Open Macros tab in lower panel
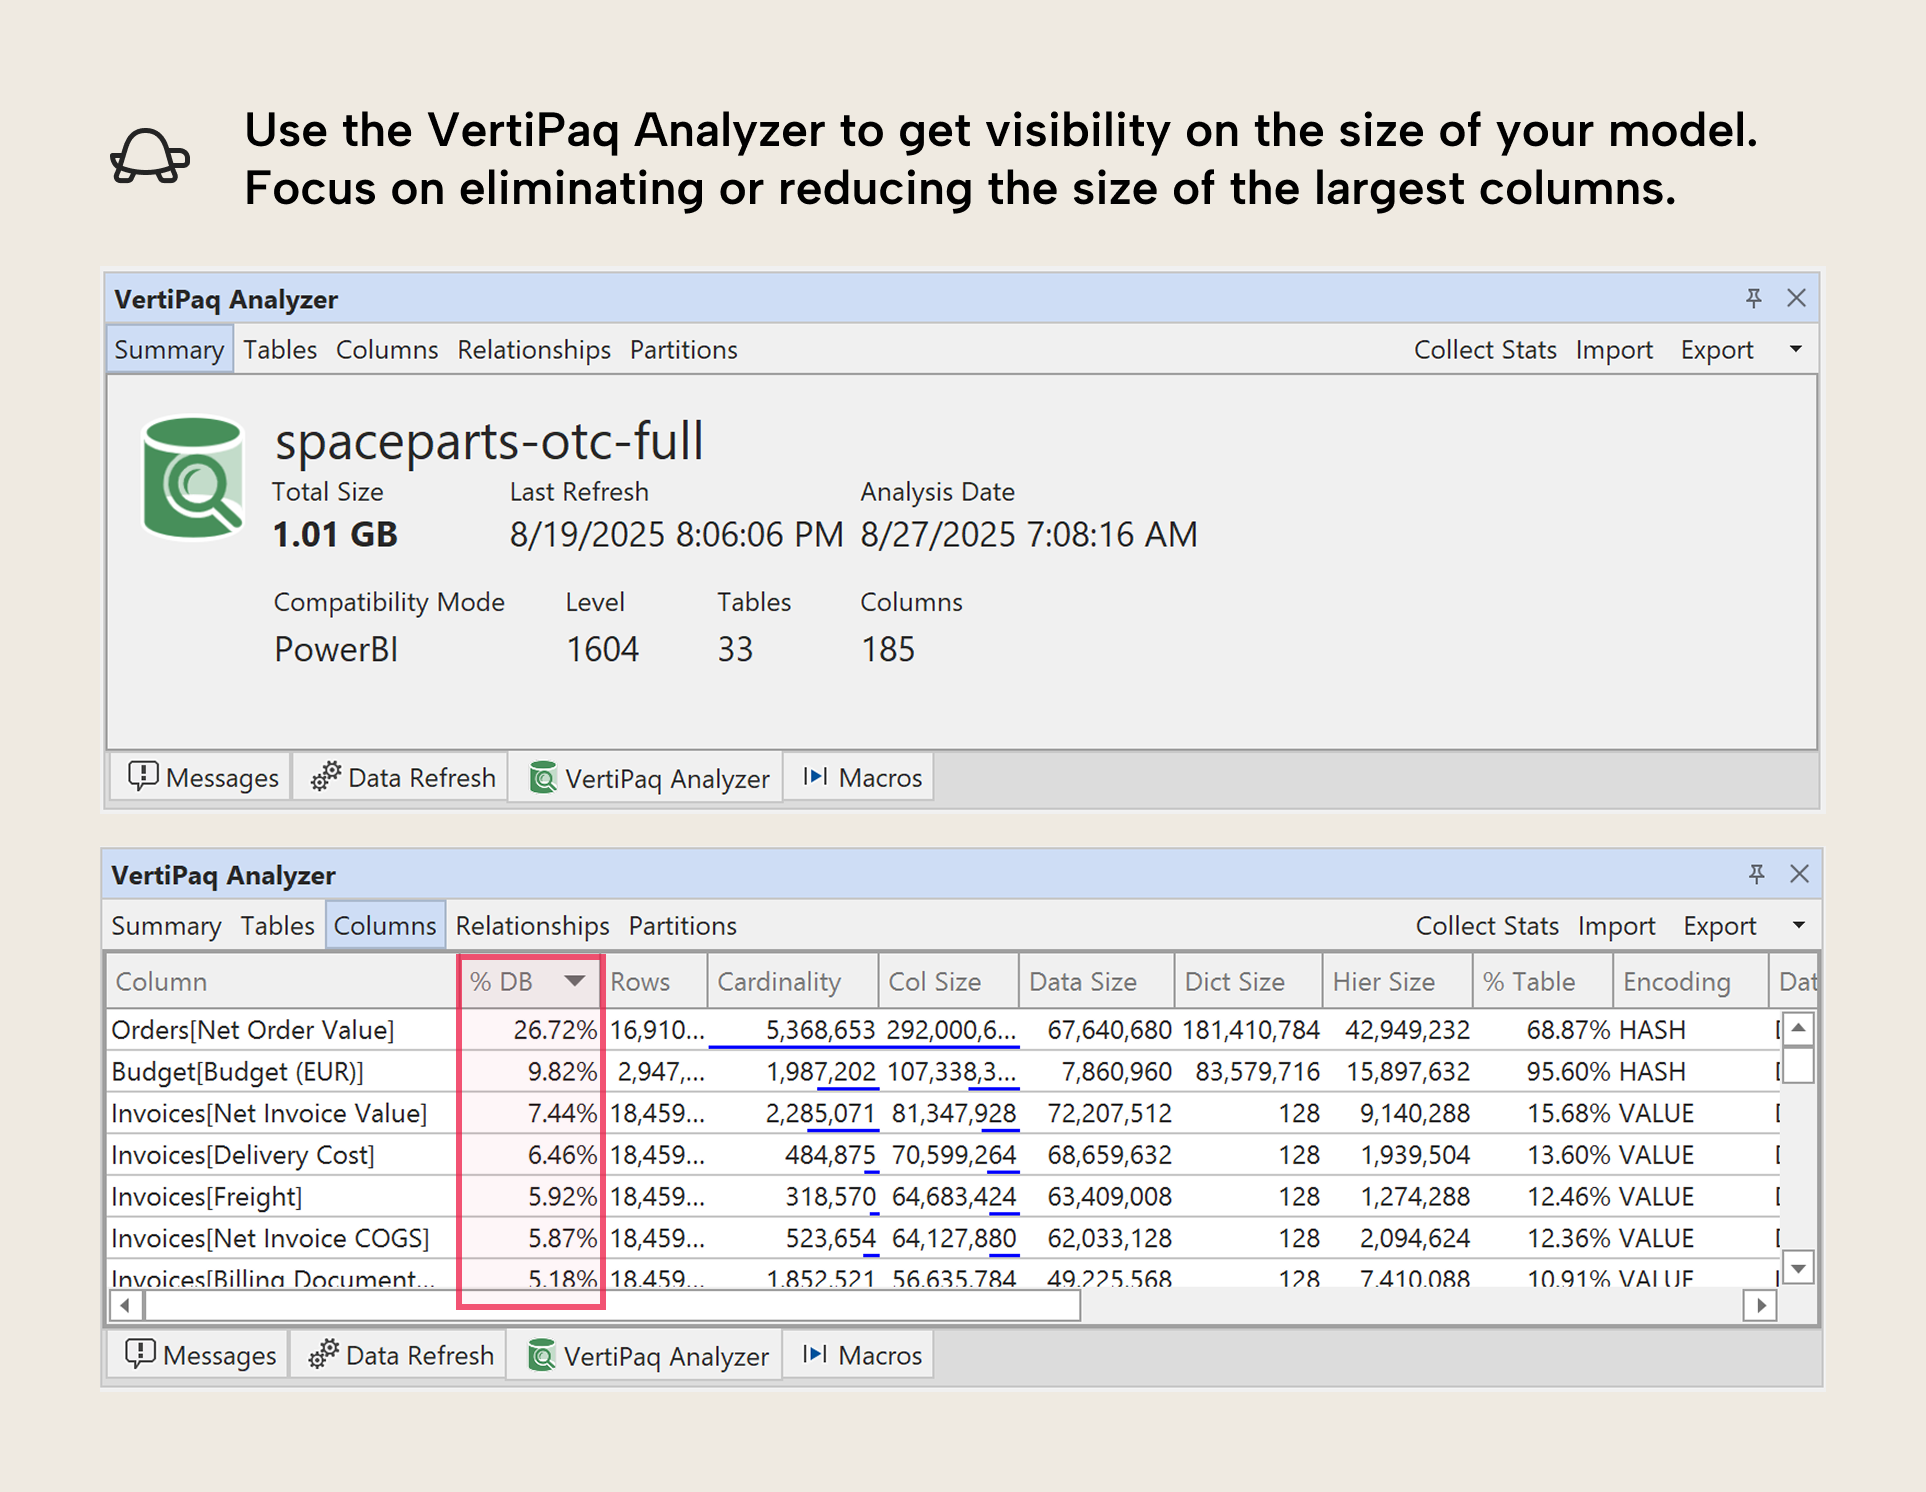 coord(860,1355)
